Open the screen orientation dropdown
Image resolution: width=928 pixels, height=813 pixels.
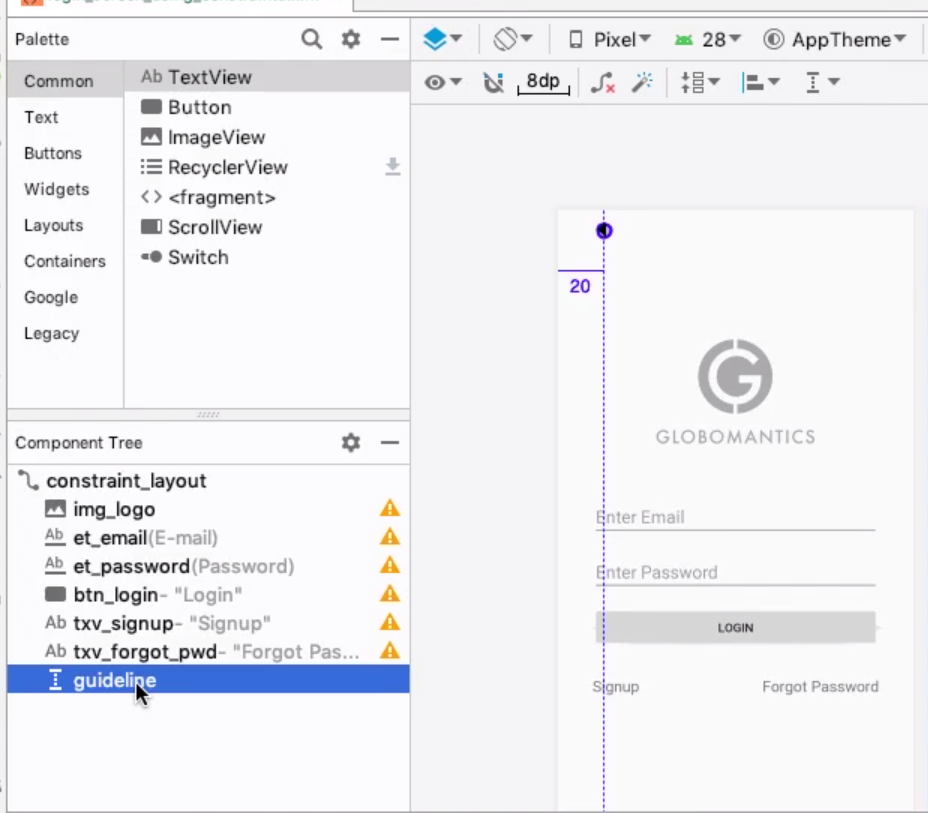tap(513, 39)
